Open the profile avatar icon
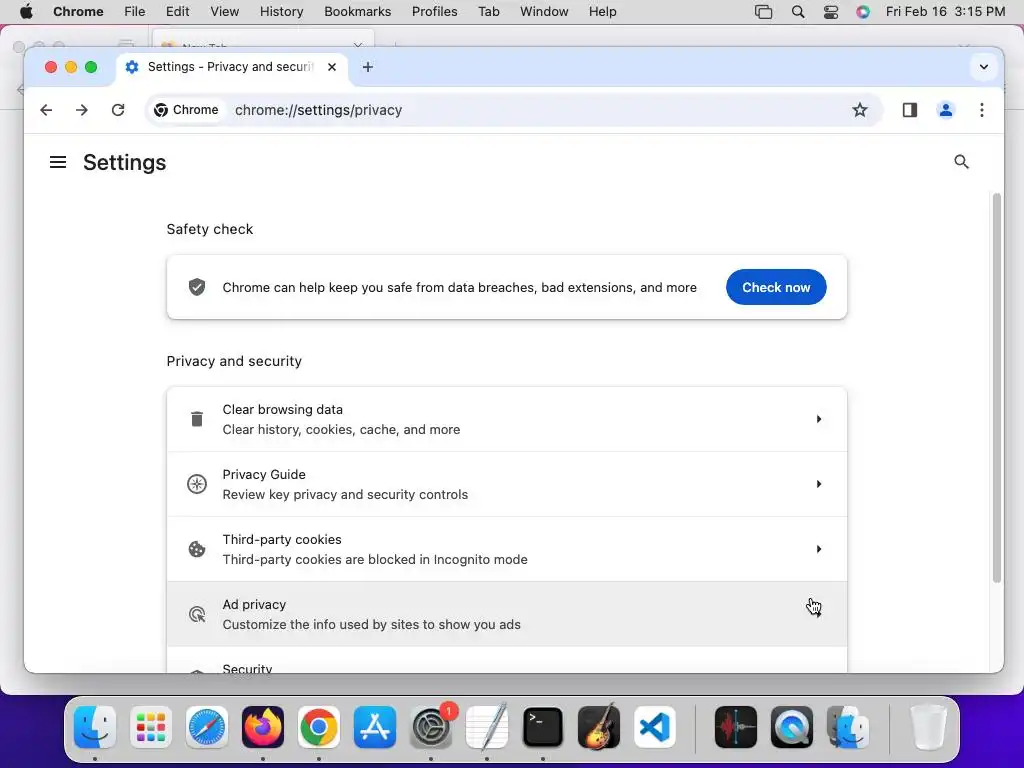 tap(946, 110)
